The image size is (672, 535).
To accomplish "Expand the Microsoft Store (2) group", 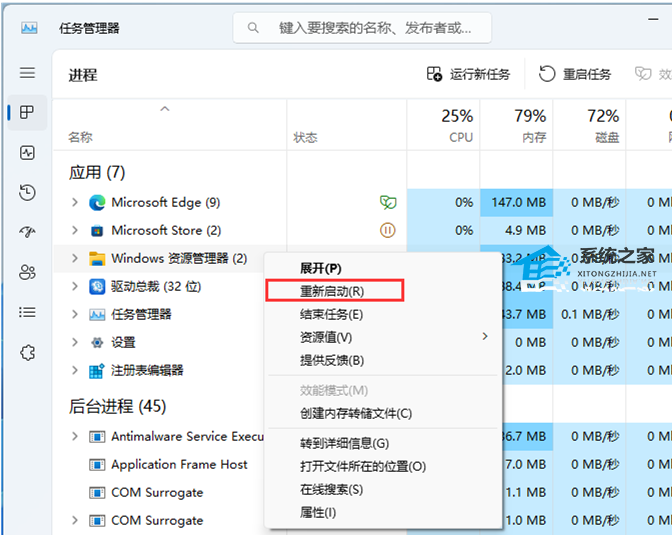I will point(75,231).
